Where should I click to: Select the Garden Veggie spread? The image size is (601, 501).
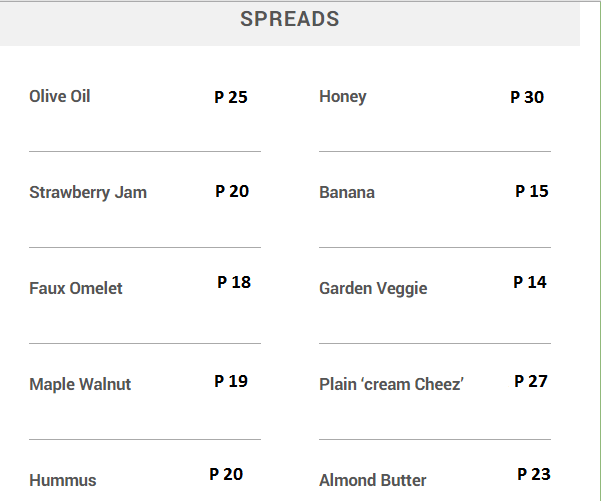(373, 289)
